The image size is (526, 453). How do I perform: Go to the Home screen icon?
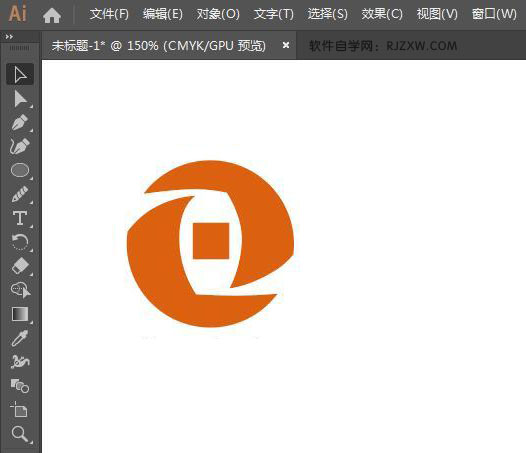point(52,15)
